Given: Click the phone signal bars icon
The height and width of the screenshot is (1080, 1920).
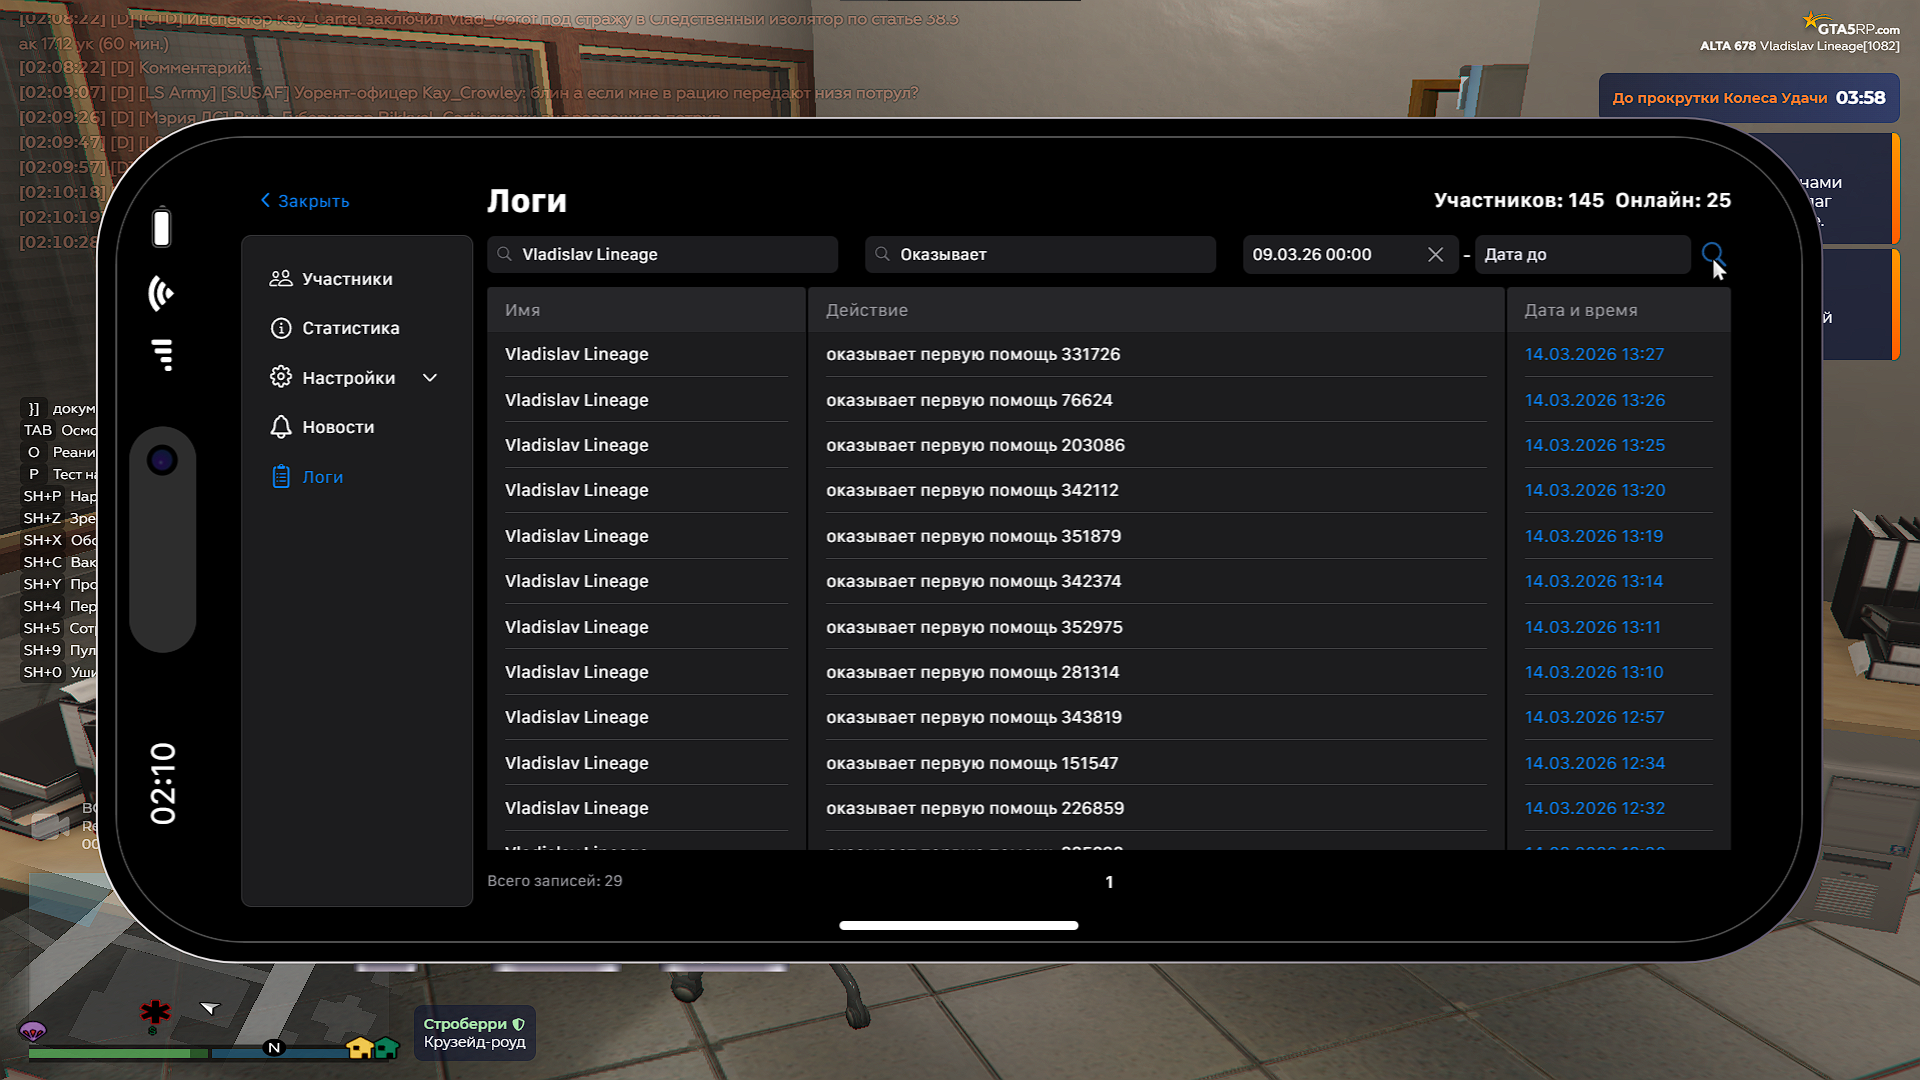Looking at the screenshot, I should point(162,354).
